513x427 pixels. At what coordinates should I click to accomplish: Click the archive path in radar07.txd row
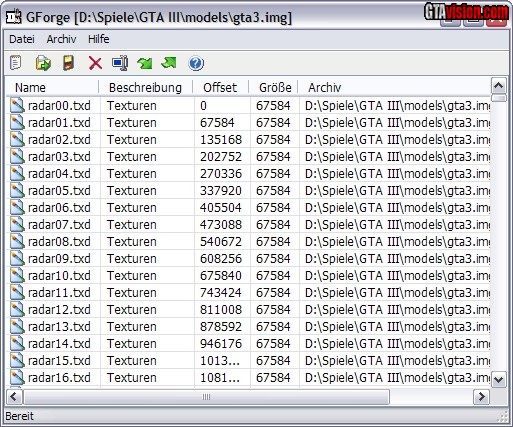[x=397, y=225]
